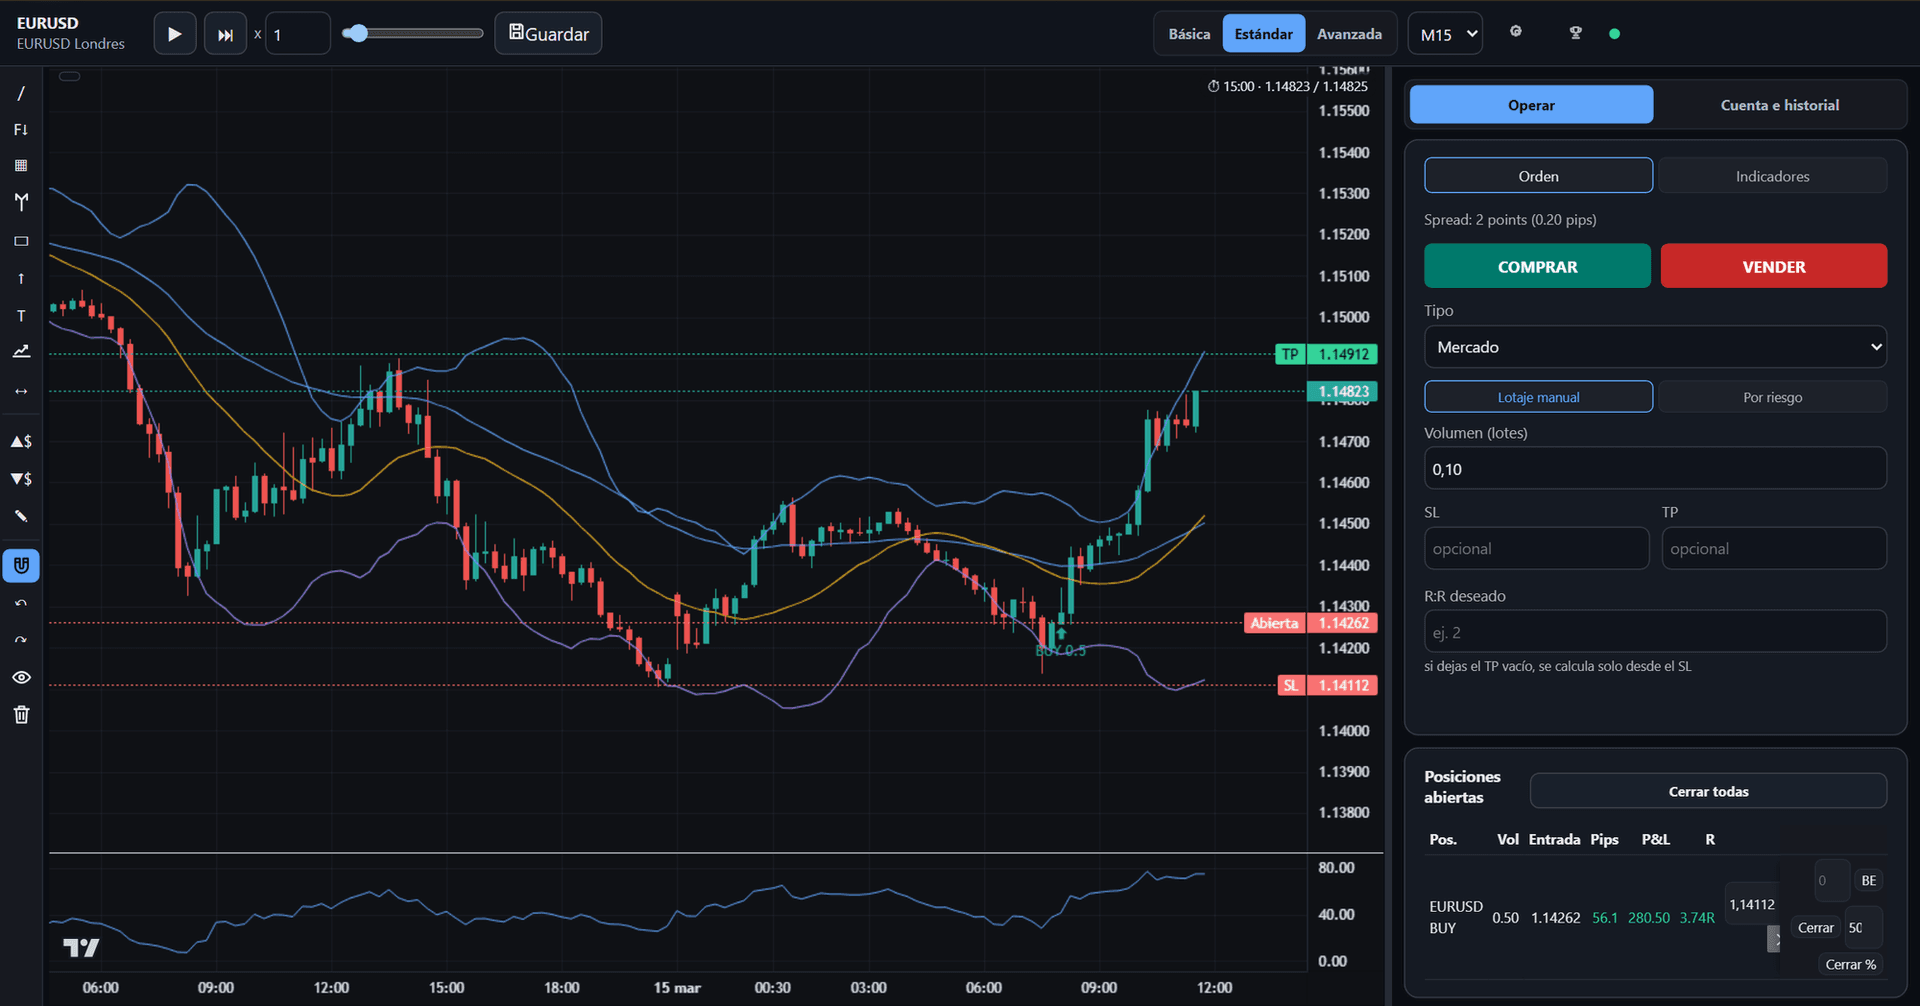
Task: Choose the short position dollar tool
Action: pos(21,479)
